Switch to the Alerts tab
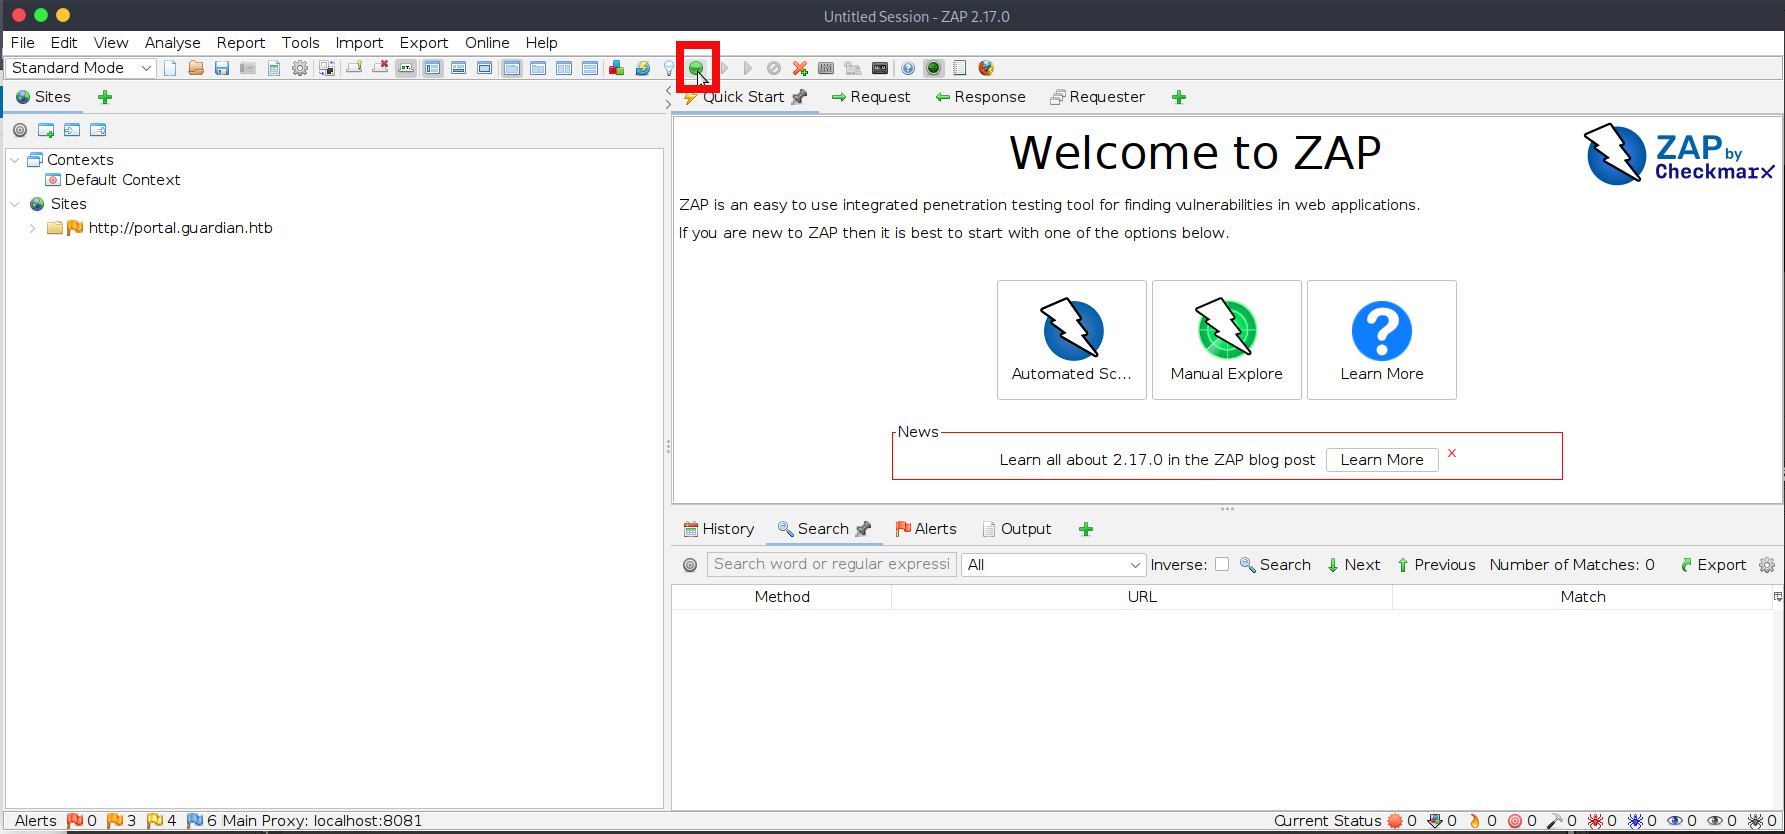1785x834 pixels. click(926, 529)
